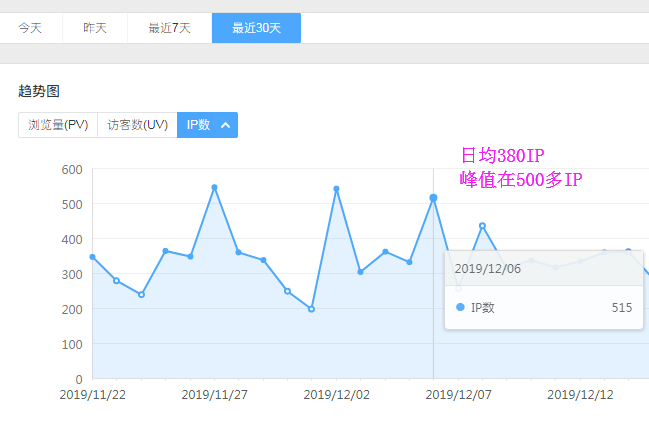Click the peak data point on 2019/12/02
649x422 pixels.
336,188
